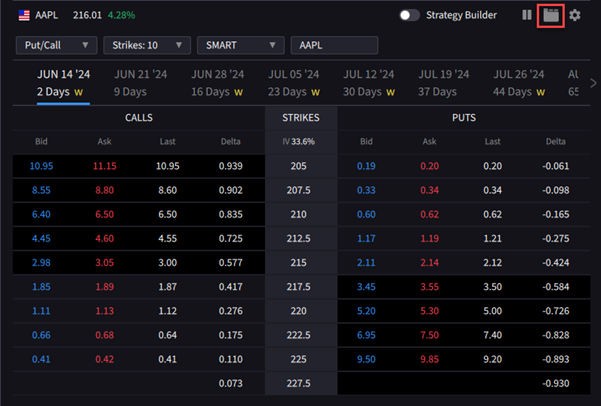This screenshot has height=406, width=601.
Task: Click put ask 5.30 at strike 220
Action: point(429,311)
